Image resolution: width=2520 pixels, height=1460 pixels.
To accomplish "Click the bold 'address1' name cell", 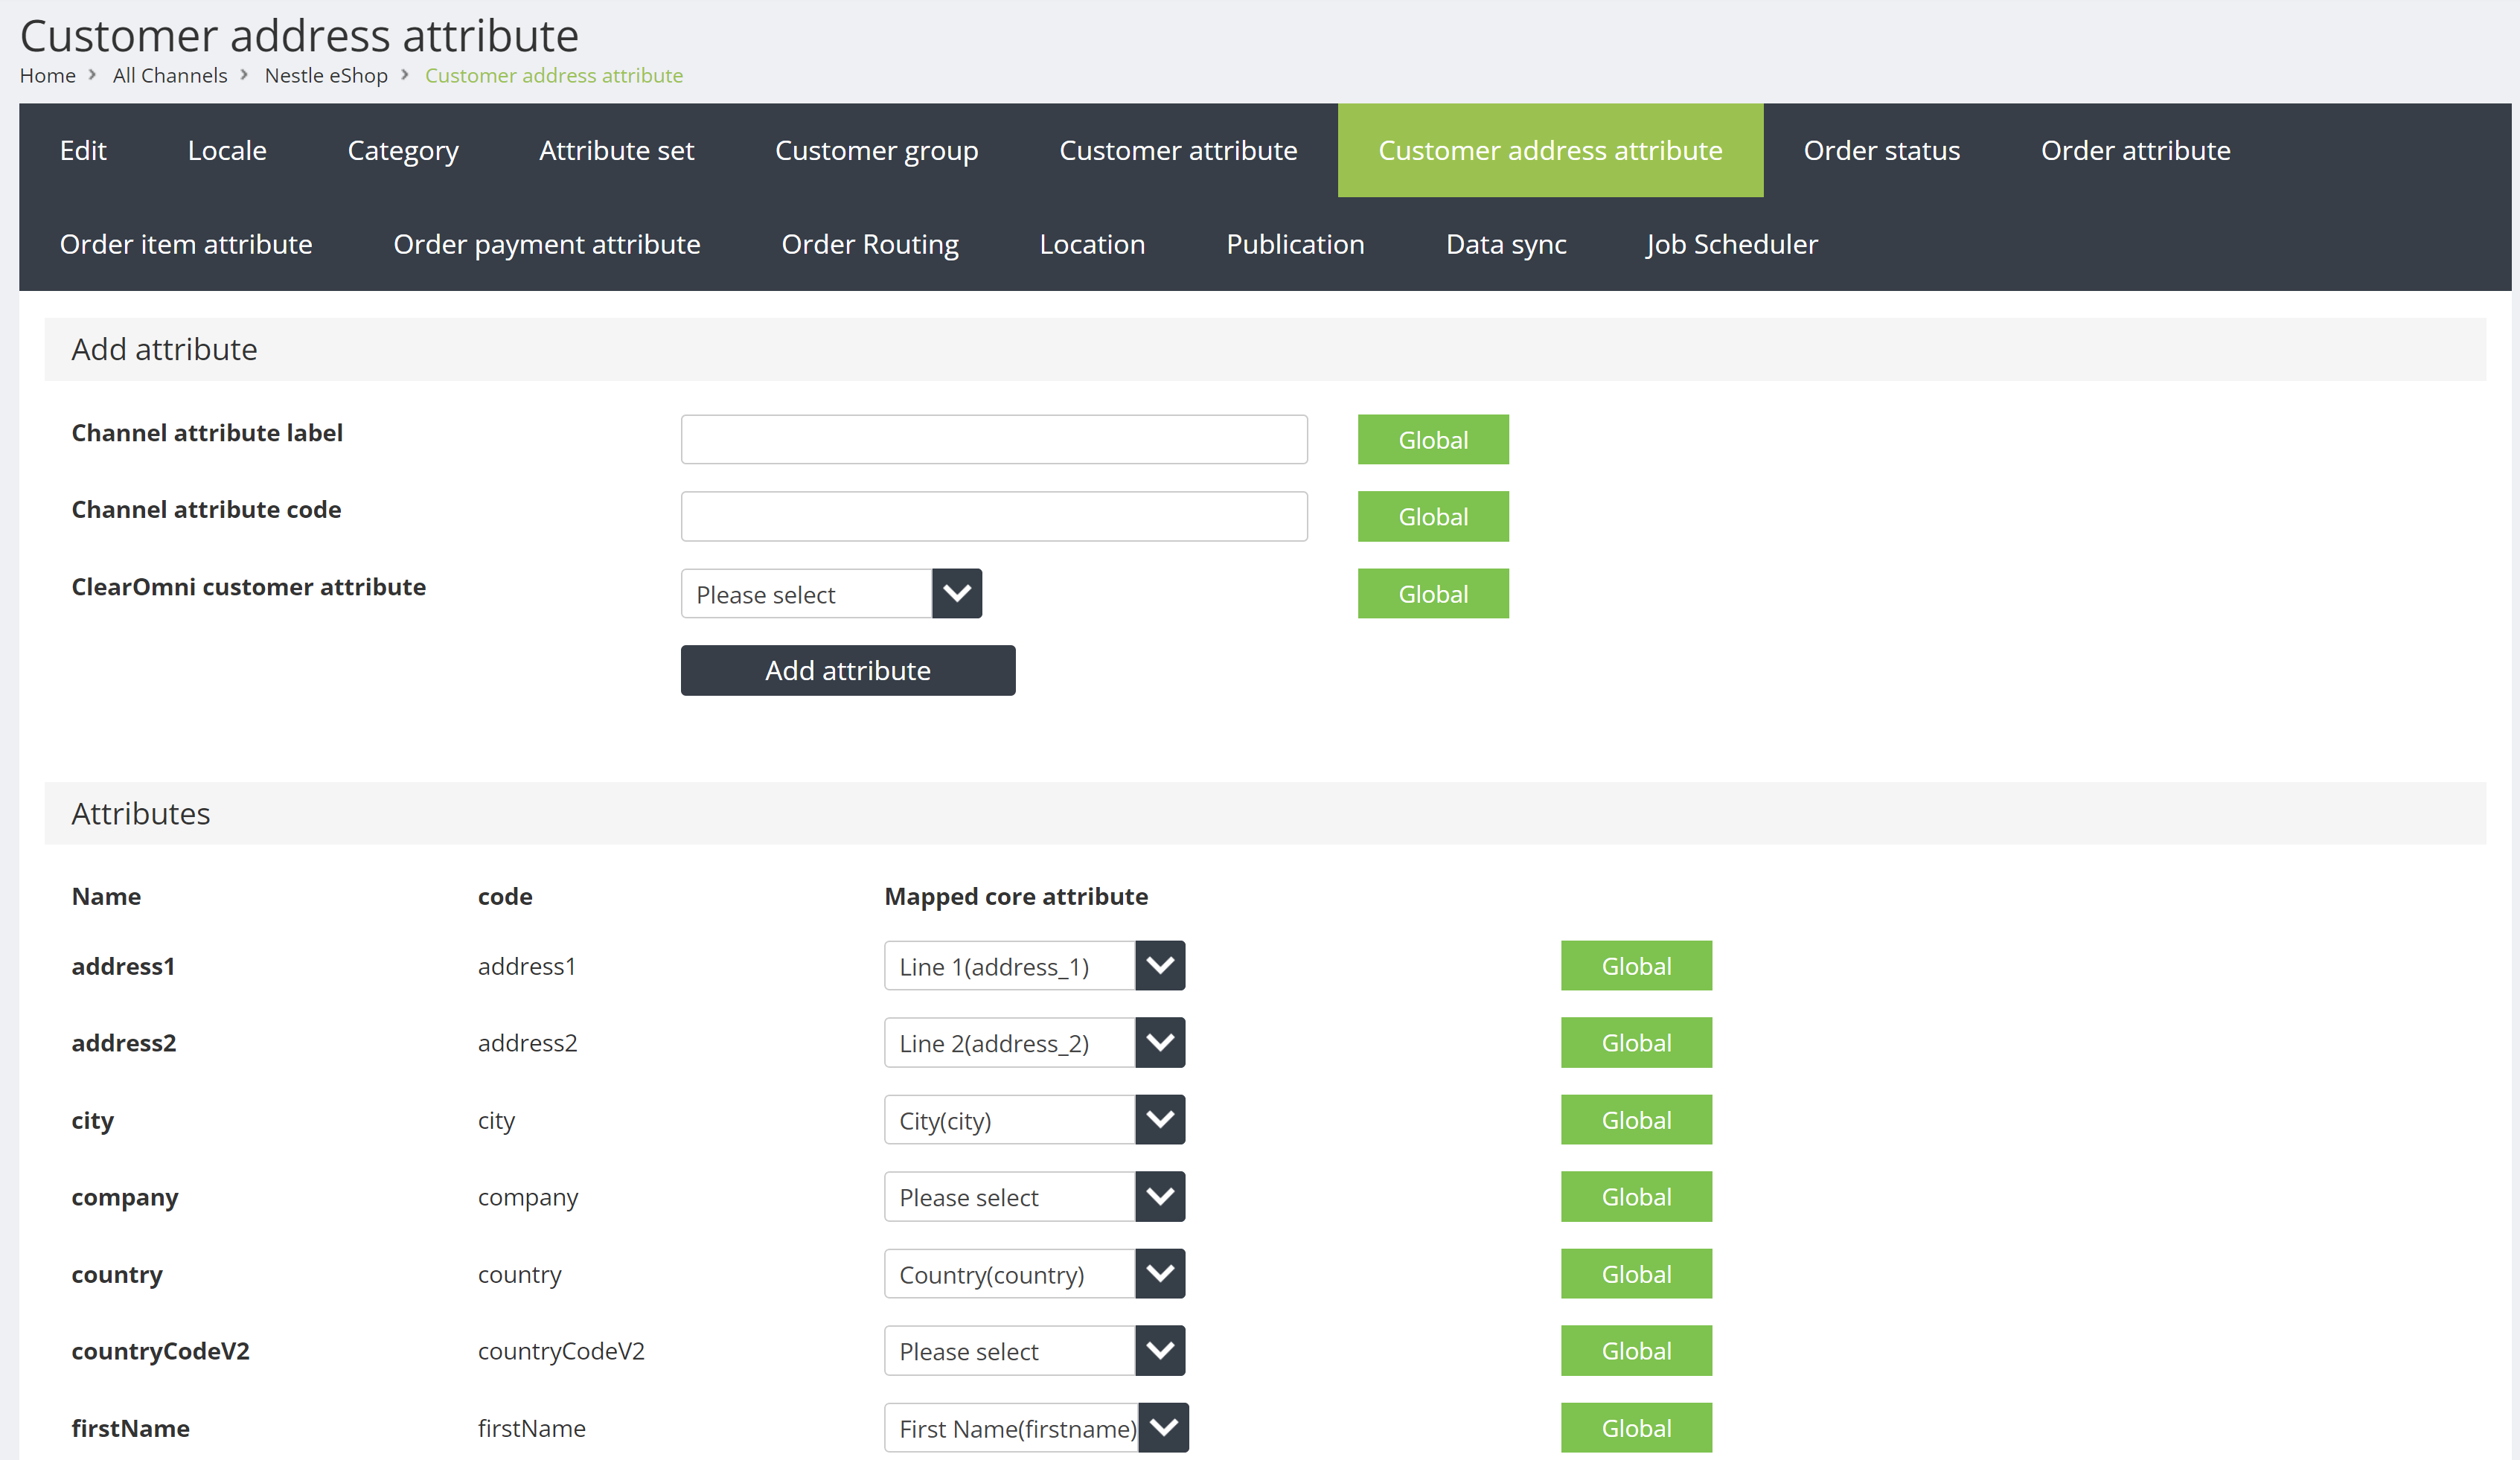I will click(123, 966).
